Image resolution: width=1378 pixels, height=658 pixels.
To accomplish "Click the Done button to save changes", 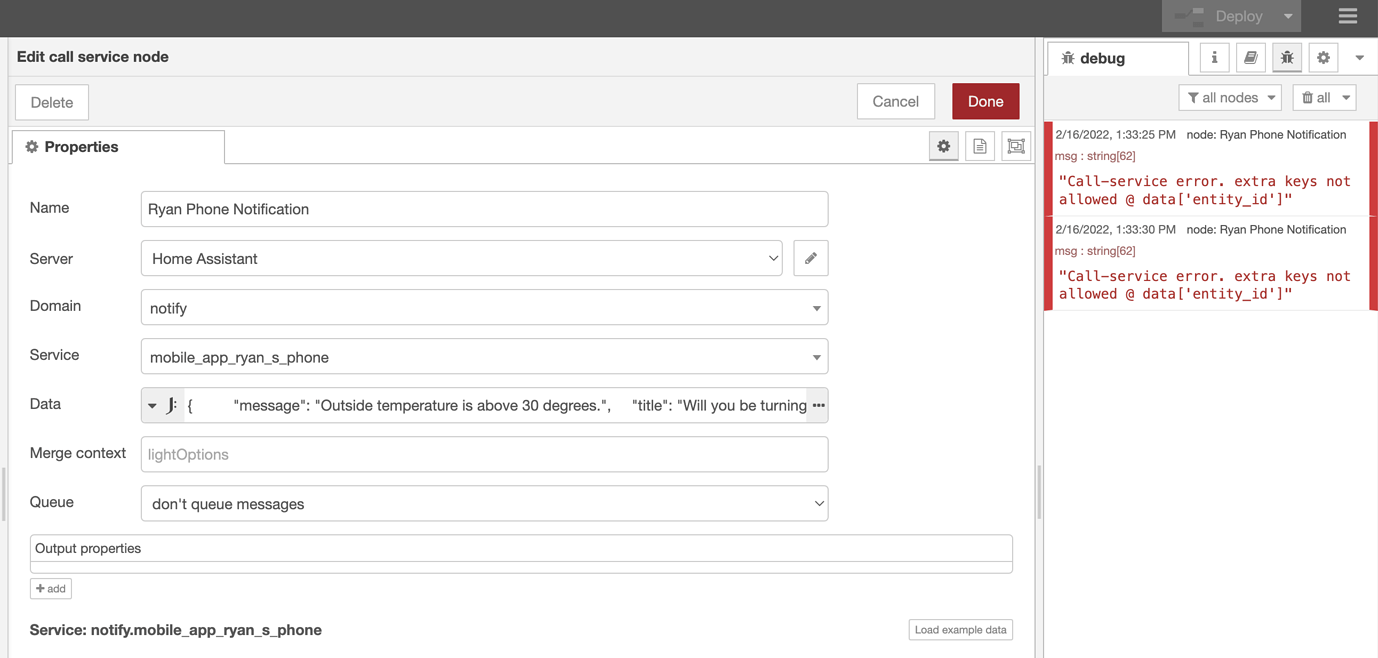I will pyautogui.click(x=985, y=101).
